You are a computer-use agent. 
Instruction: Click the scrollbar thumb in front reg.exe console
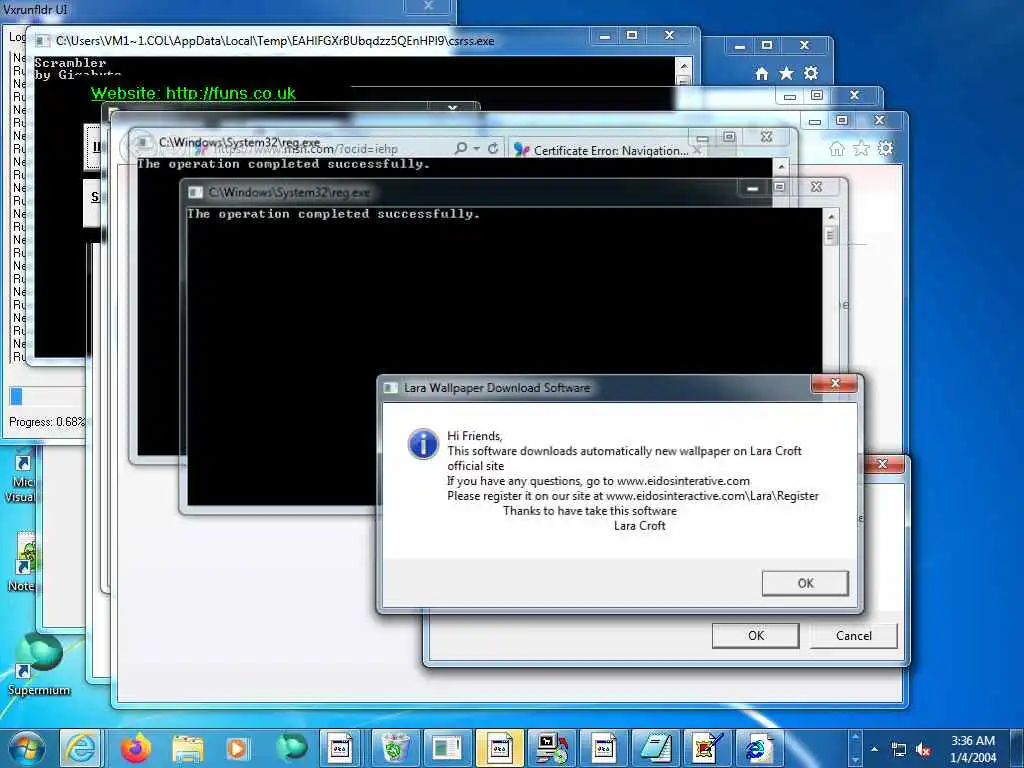point(831,236)
